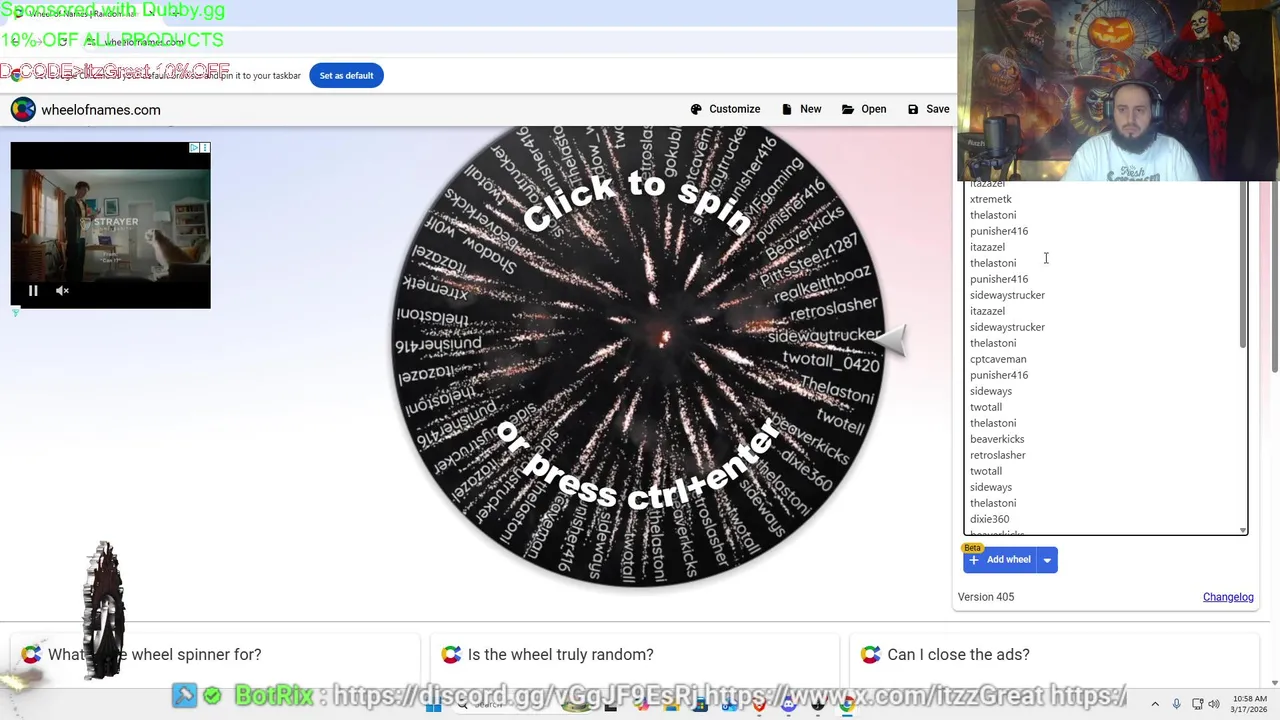Viewport: 1280px width, 720px height.
Task: Open the Windows Start menu
Action: tap(433, 706)
